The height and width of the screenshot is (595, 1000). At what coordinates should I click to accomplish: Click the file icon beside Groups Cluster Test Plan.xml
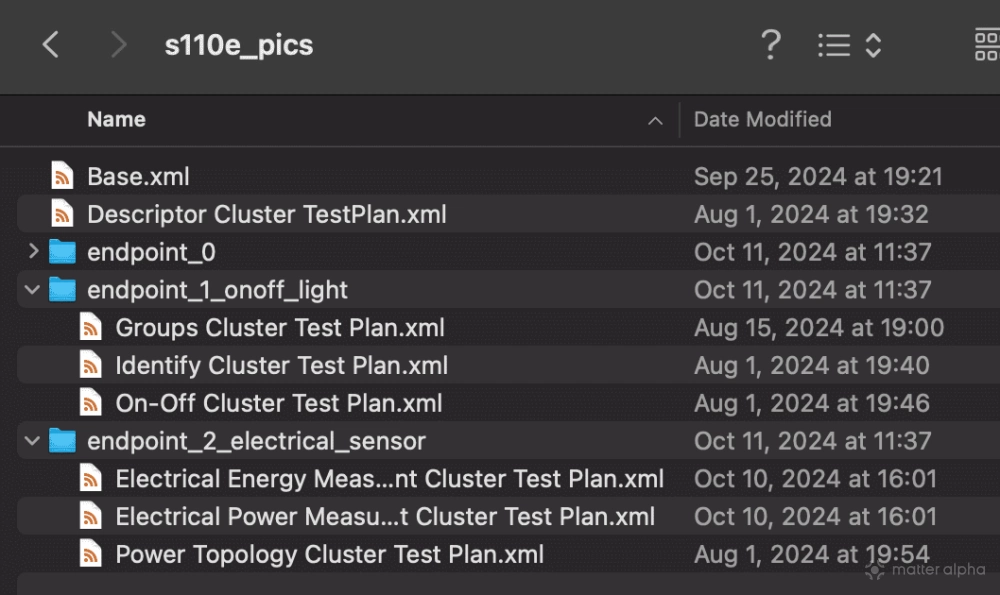(90, 327)
